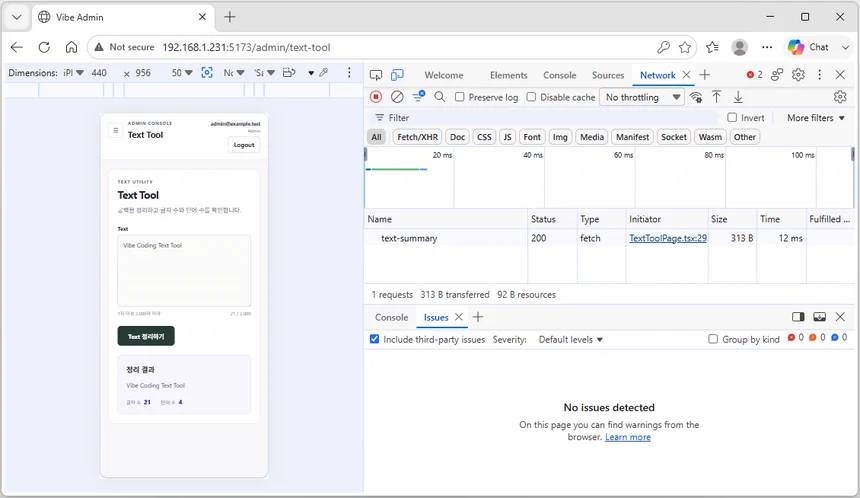Click the Logout button

pos(244,145)
